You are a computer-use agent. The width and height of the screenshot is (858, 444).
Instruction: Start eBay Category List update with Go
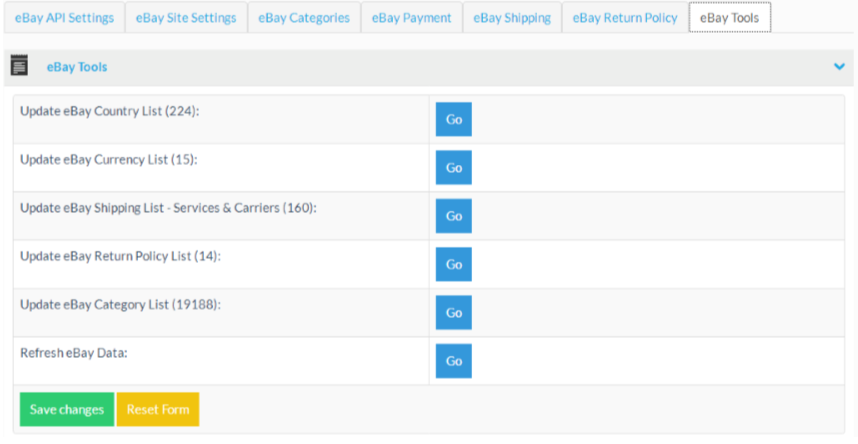point(453,313)
